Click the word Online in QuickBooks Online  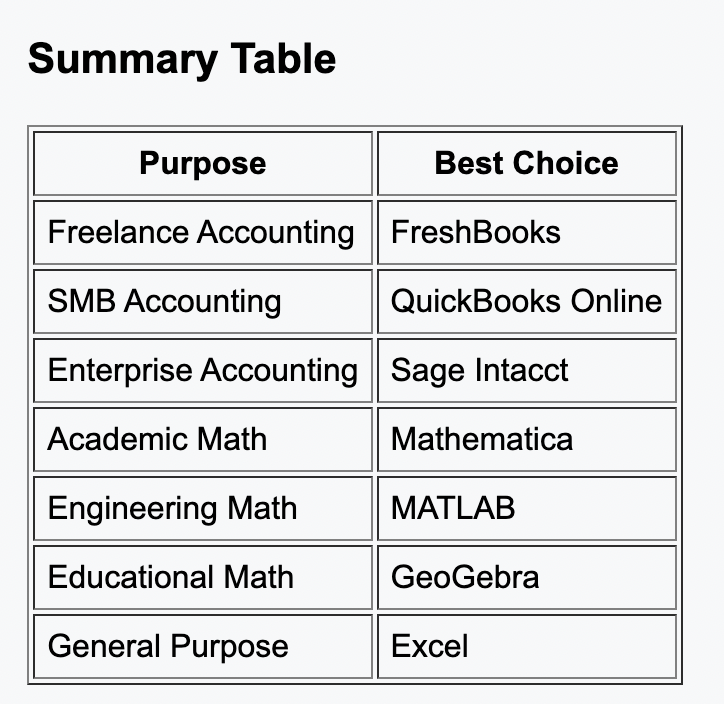point(616,301)
